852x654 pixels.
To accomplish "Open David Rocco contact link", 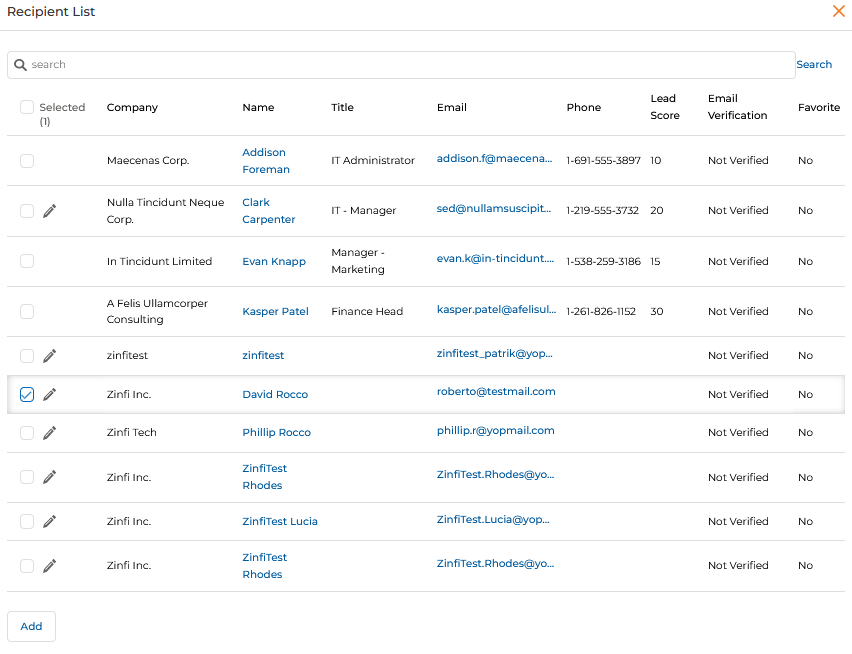I will point(275,394).
